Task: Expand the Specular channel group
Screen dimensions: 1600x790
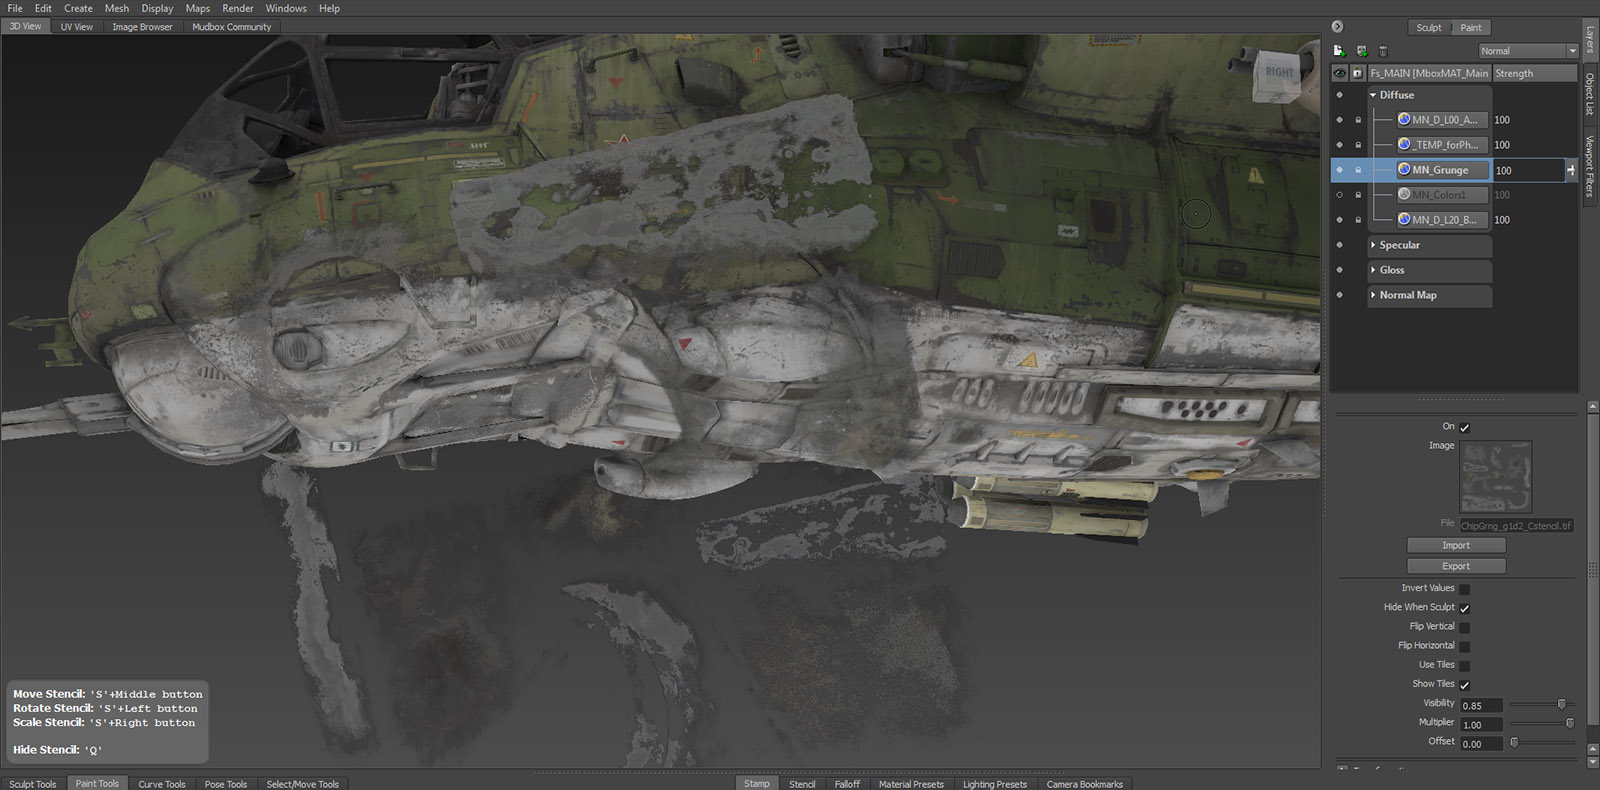Action: point(1373,245)
